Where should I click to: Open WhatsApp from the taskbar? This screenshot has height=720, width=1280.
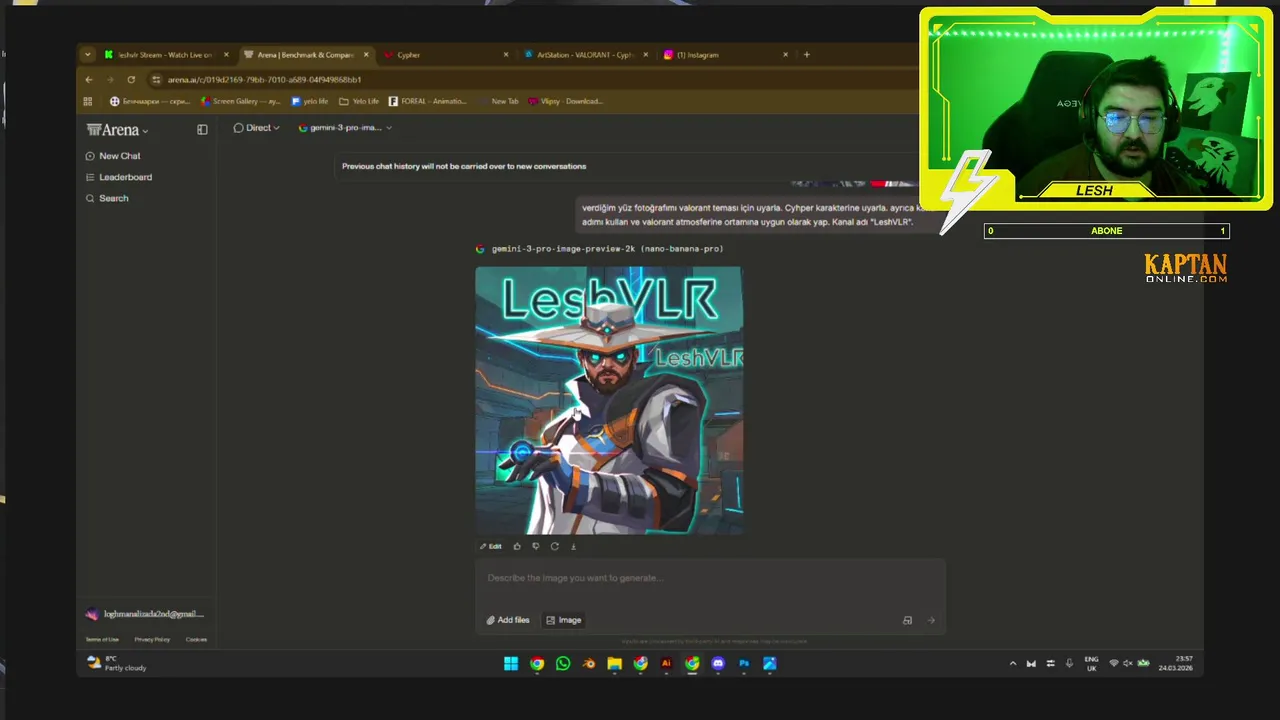click(x=563, y=663)
